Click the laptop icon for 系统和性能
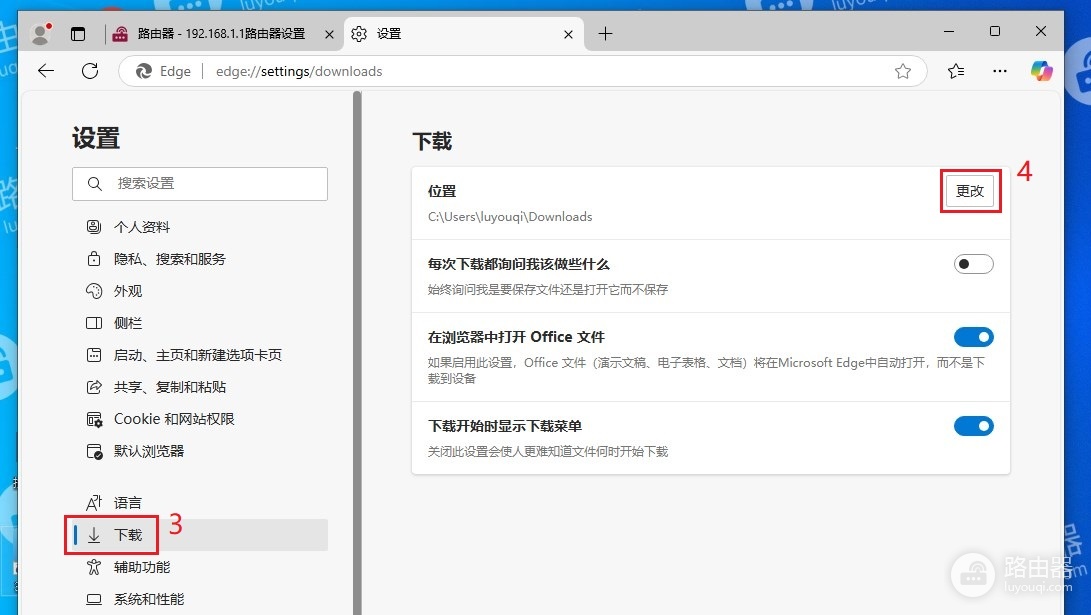This screenshot has width=1091, height=615. click(x=94, y=599)
